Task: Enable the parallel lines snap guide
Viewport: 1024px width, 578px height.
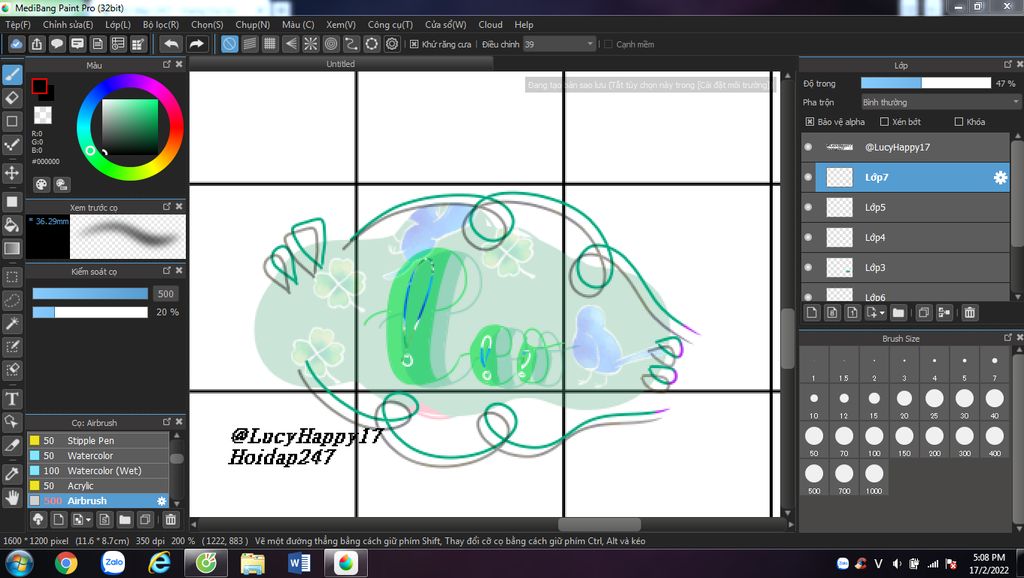Action: [249, 44]
